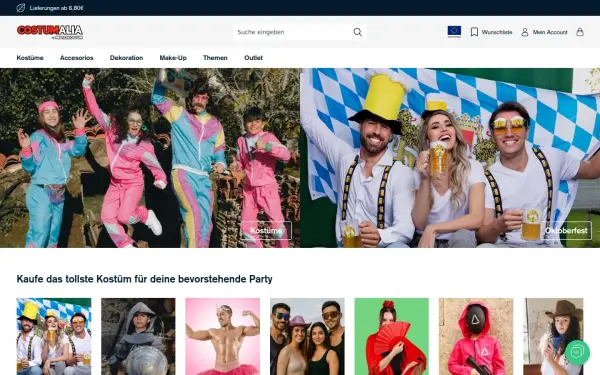Open the Dekoration menu

126,58
